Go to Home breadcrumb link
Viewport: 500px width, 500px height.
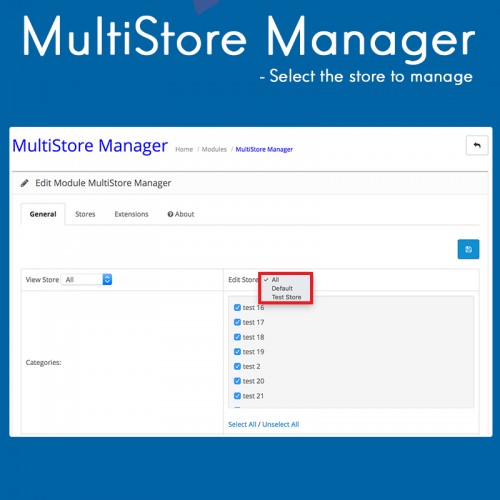point(184,149)
